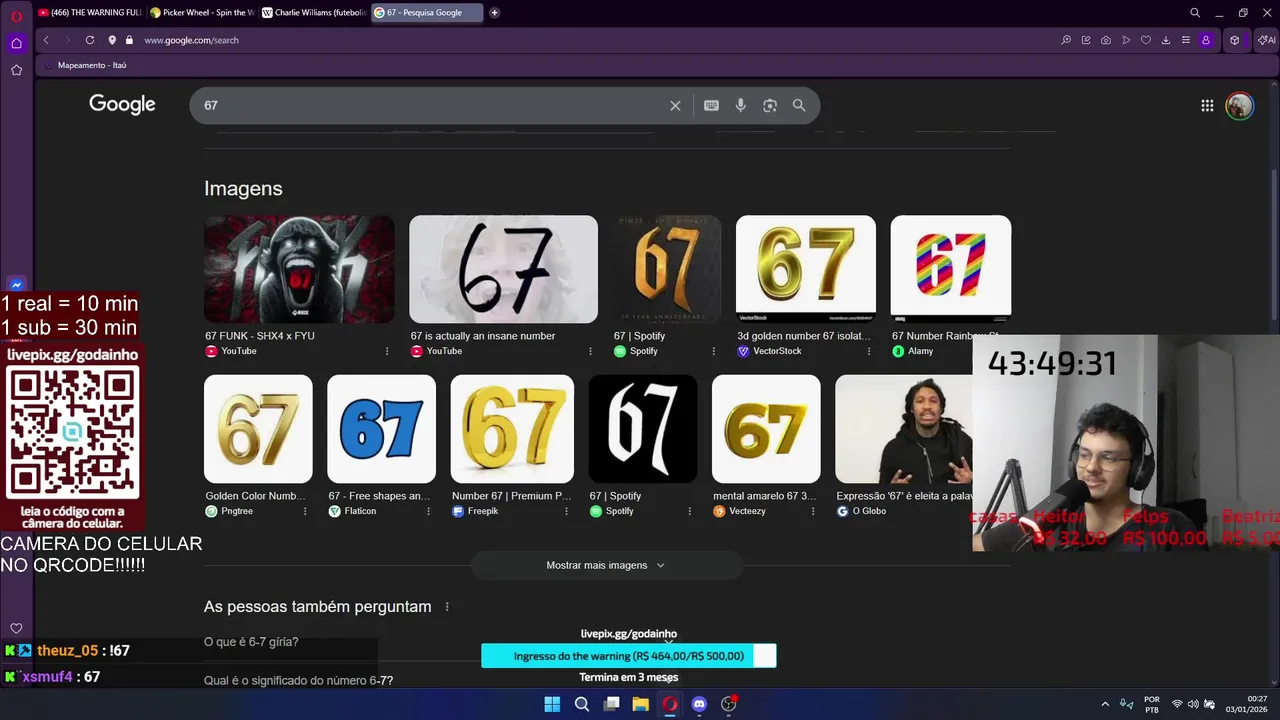Open Opera tab search magnifier
Viewport: 1280px width, 720px height.
point(1195,13)
